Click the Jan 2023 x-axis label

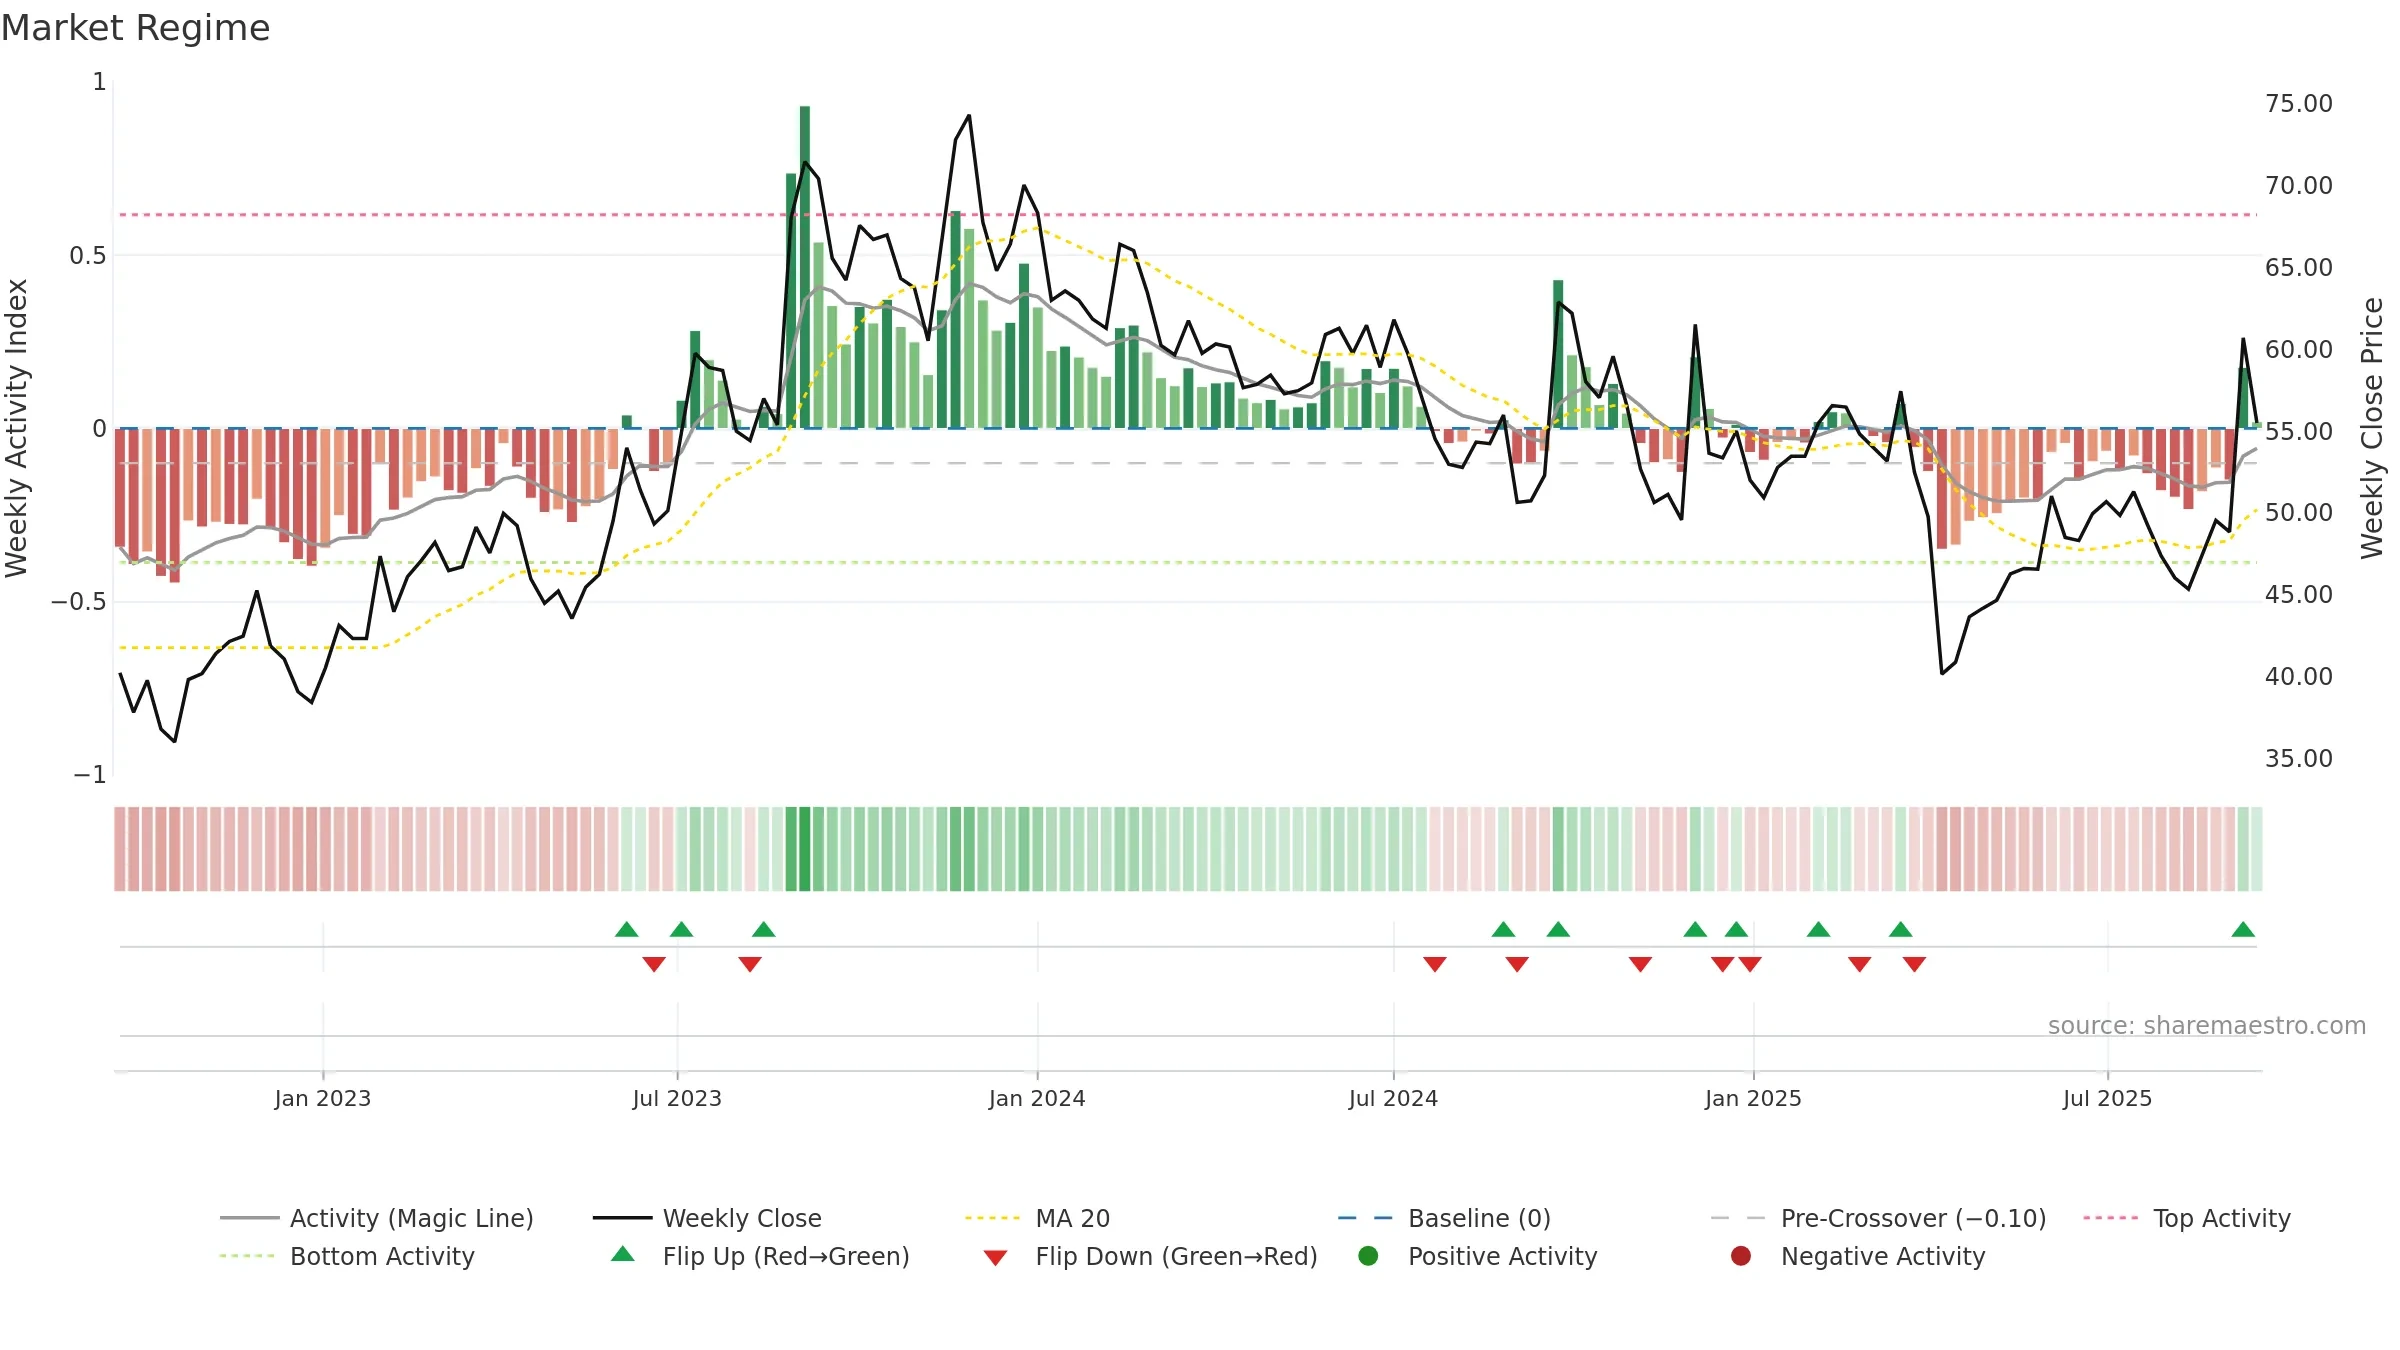tap(323, 1098)
